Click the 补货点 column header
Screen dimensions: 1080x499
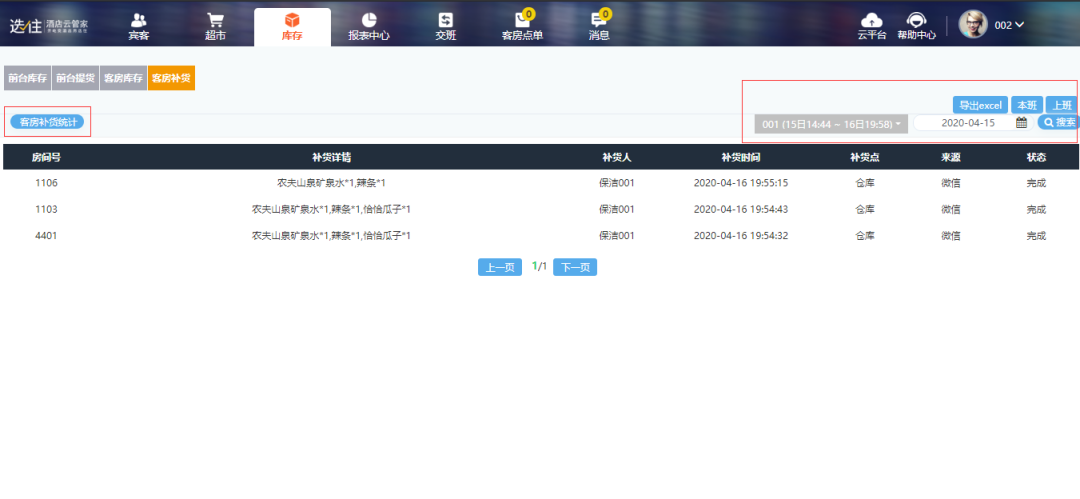coord(864,157)
